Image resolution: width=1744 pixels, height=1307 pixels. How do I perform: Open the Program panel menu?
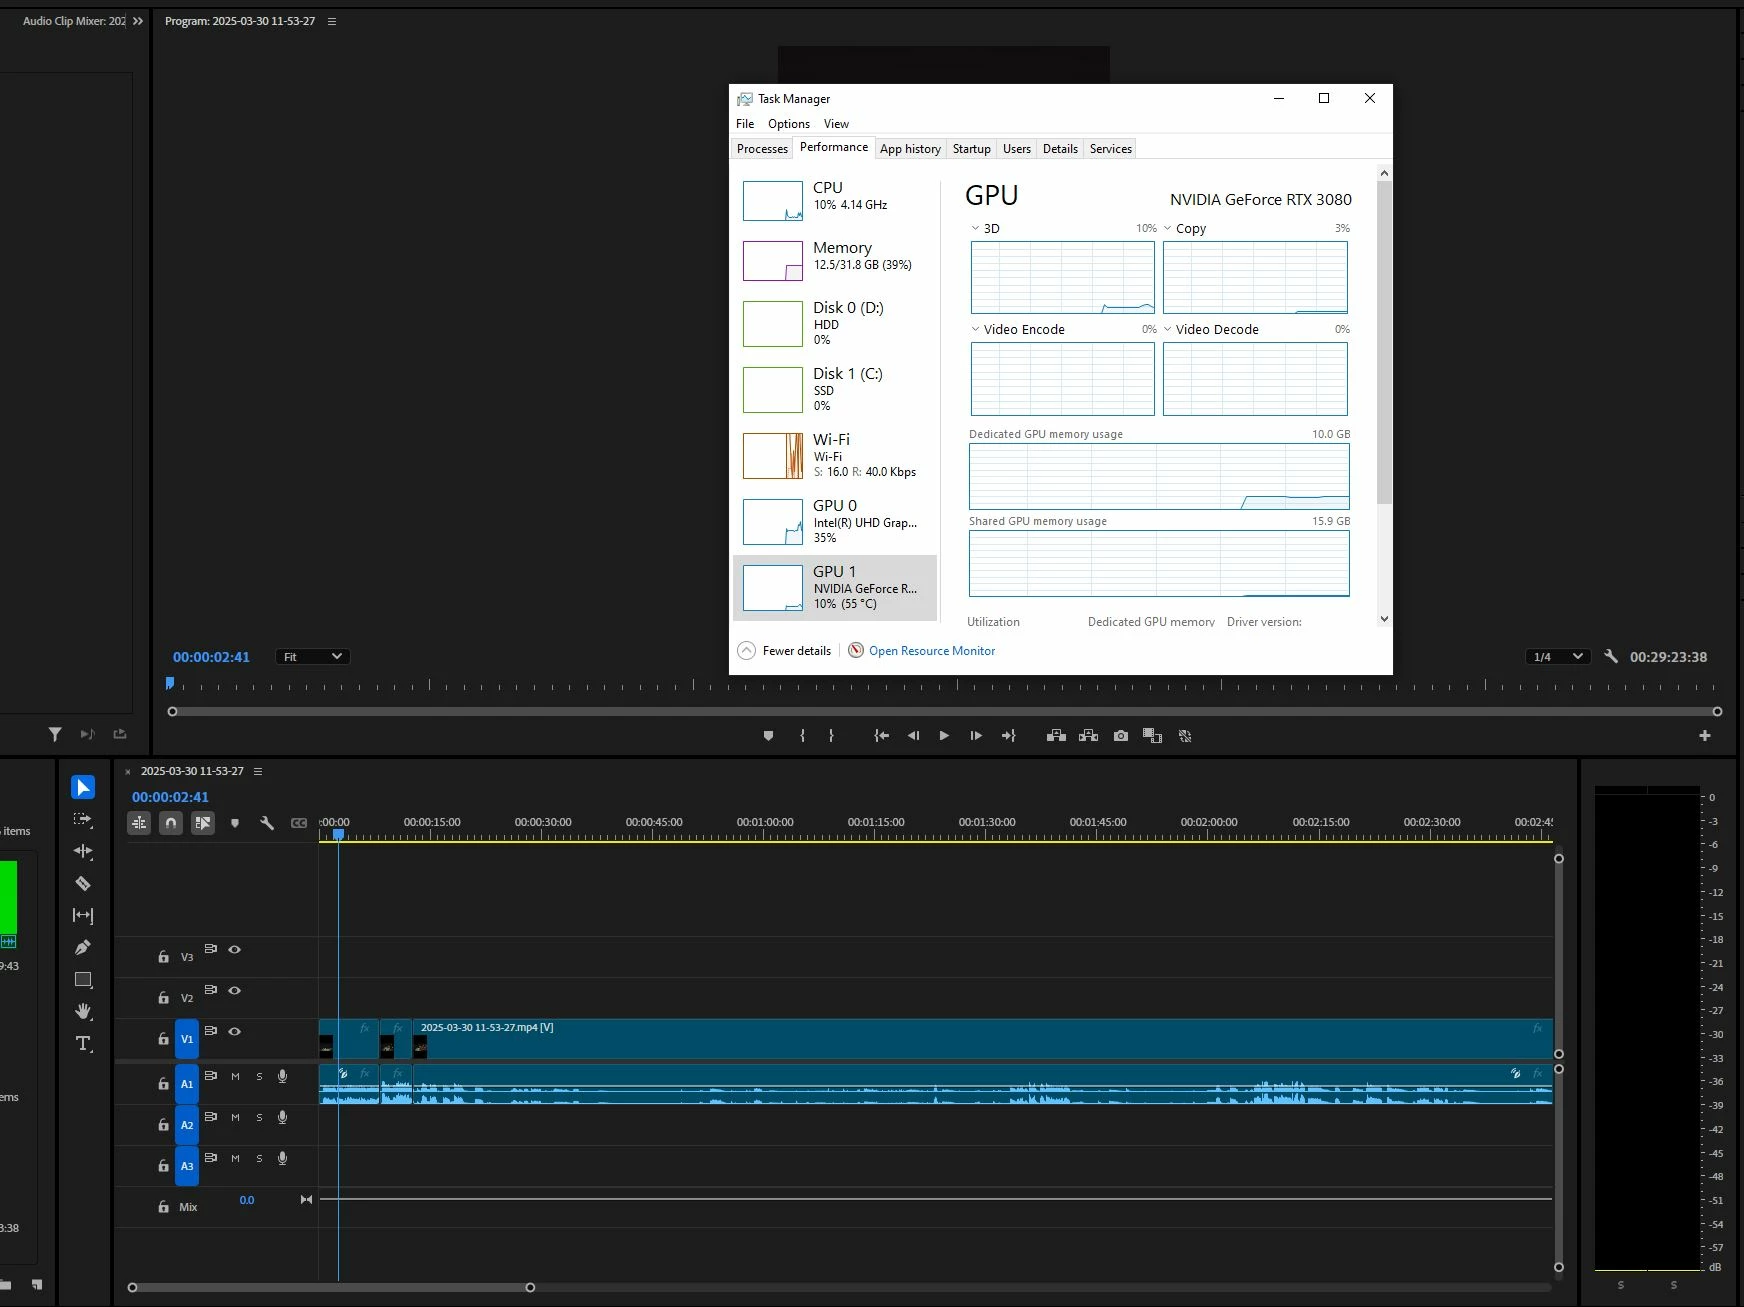pos(332,21)
